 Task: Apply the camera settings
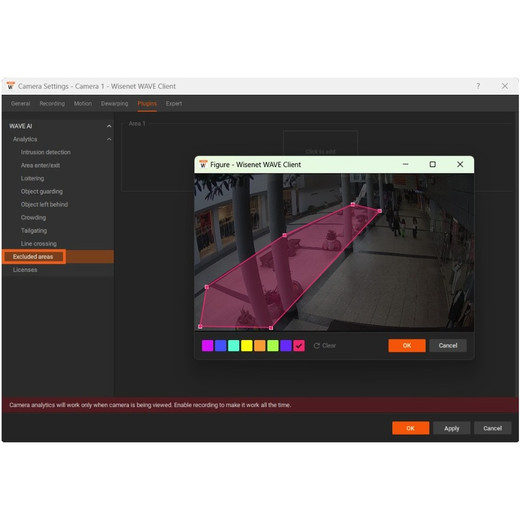pyautogui.click(x=452, y=428)
